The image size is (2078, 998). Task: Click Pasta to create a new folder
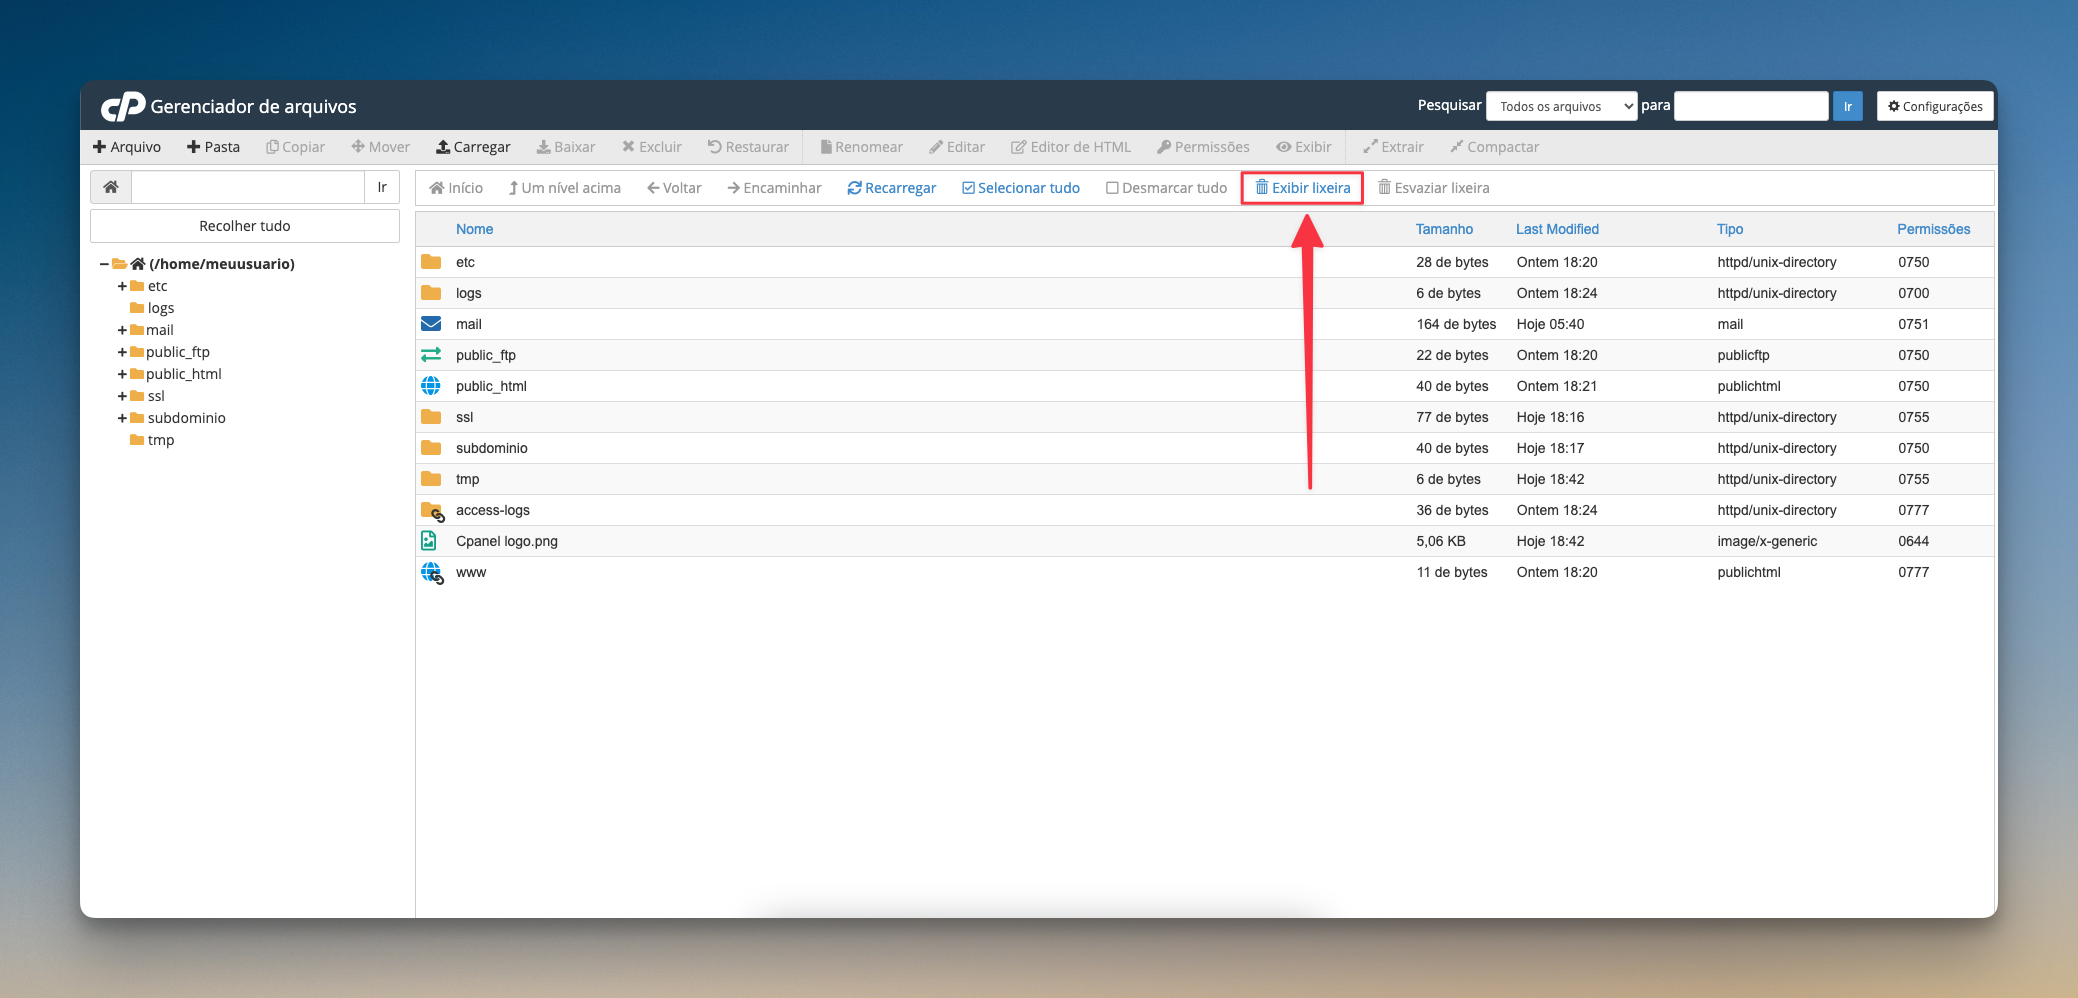tap(214, 147)
